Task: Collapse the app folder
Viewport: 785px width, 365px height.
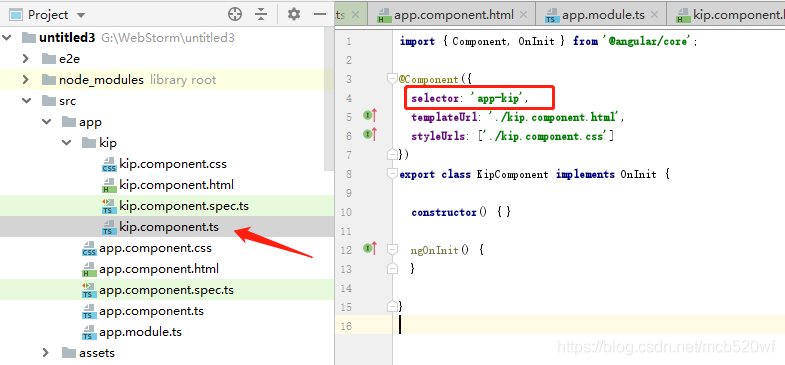Action: [x=46, y=122]
